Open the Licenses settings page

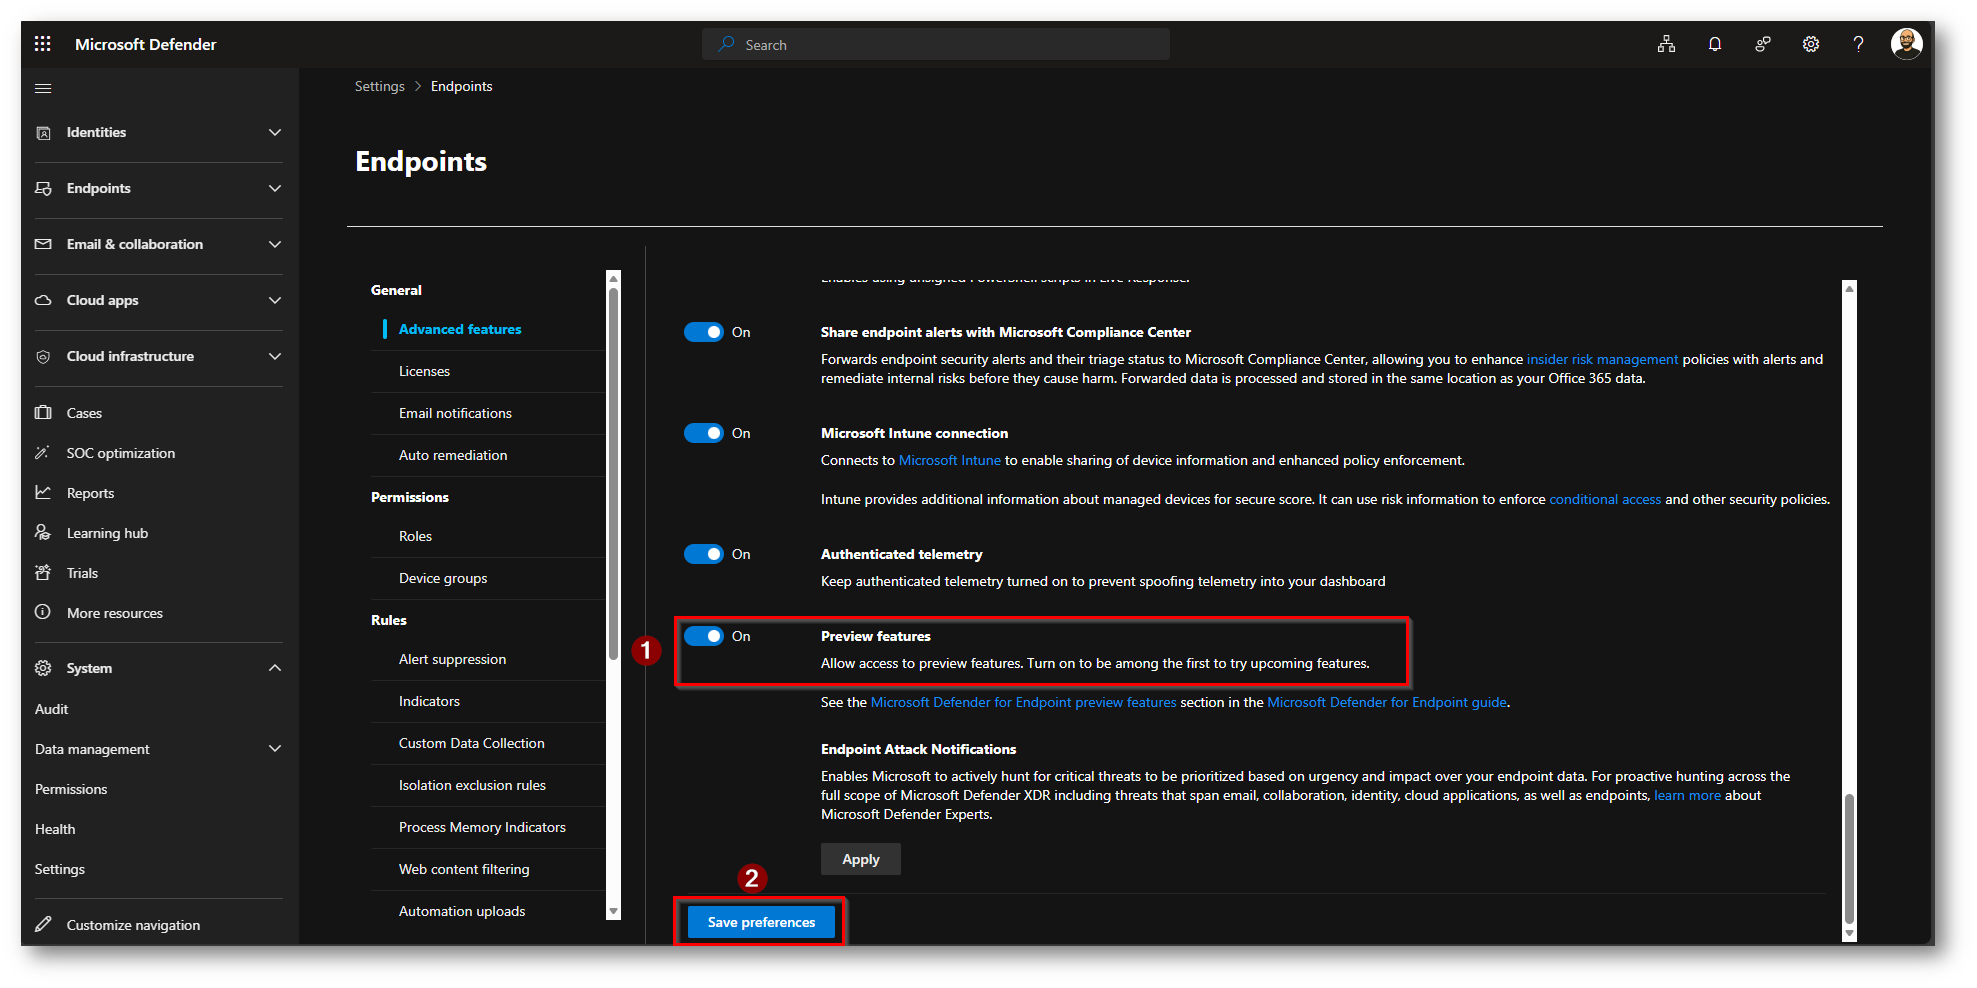tap(424, 371)
